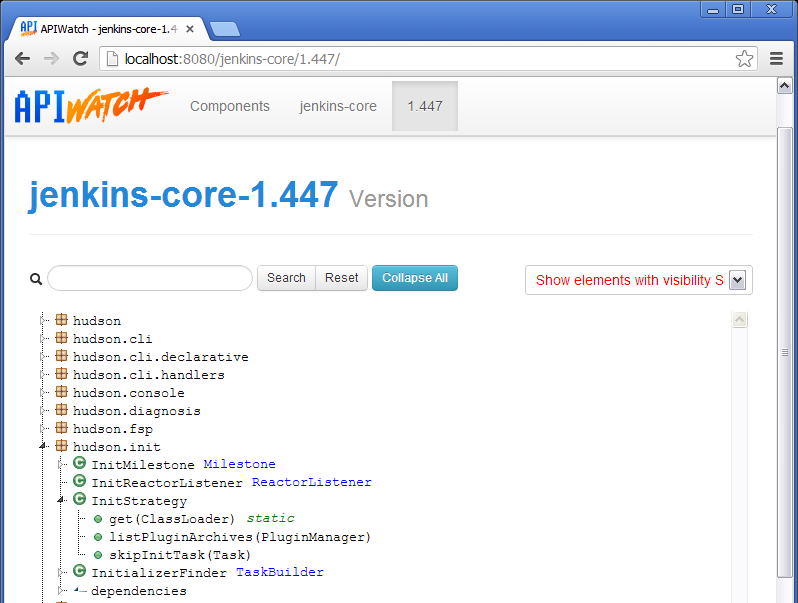Follow the ReactorListener supertype link
The image size is (798, 603).
pos(311,482)
